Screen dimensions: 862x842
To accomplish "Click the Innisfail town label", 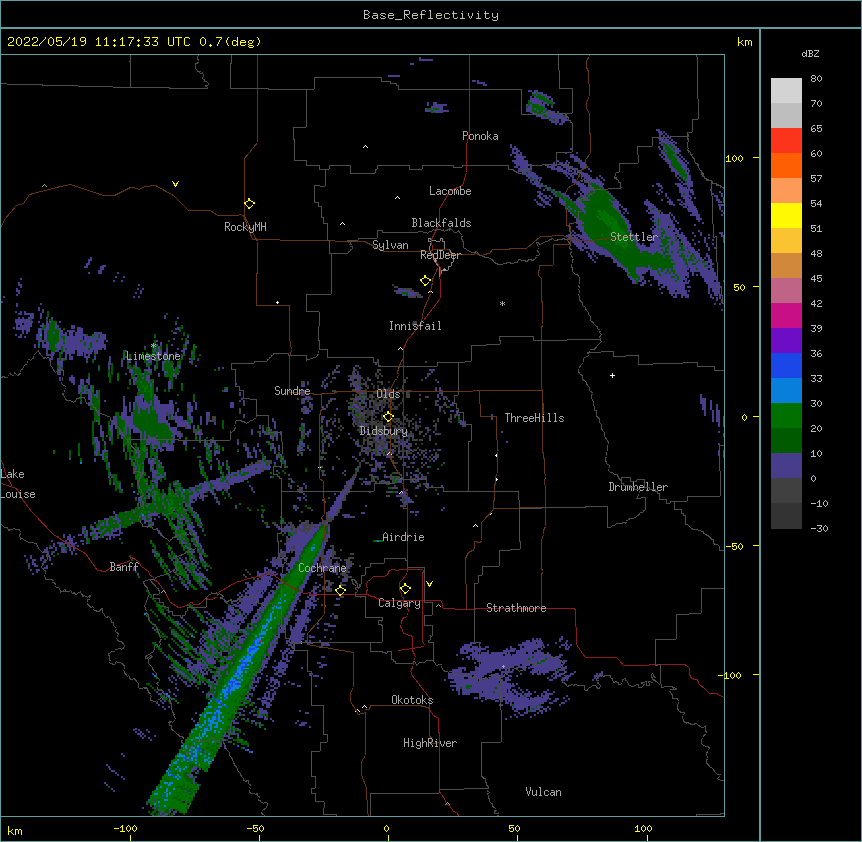I will click(415, 326).
